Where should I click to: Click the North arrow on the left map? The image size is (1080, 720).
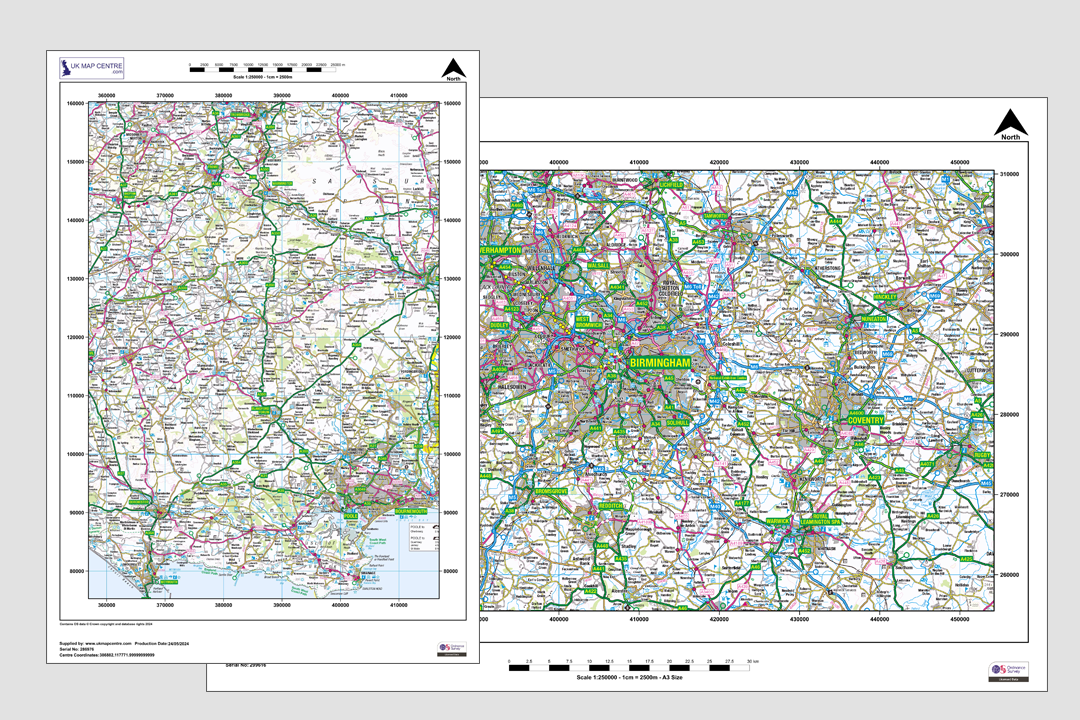tap(455, 68)
